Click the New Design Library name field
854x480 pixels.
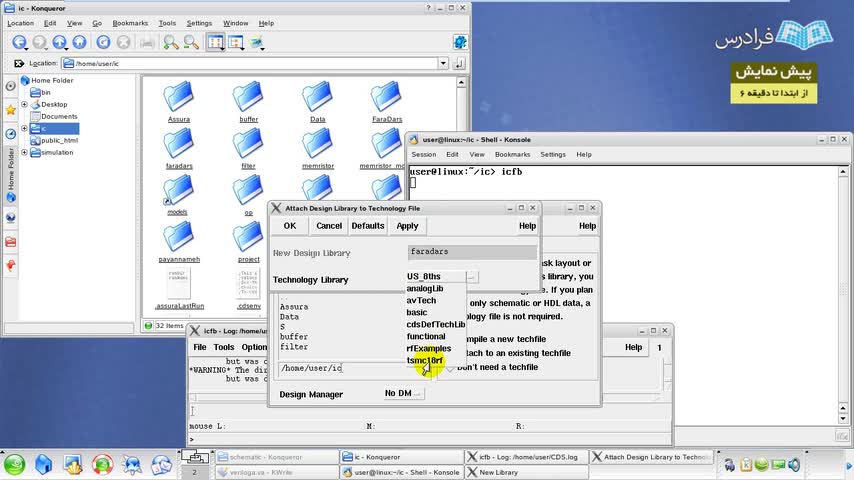pos(472,252)
